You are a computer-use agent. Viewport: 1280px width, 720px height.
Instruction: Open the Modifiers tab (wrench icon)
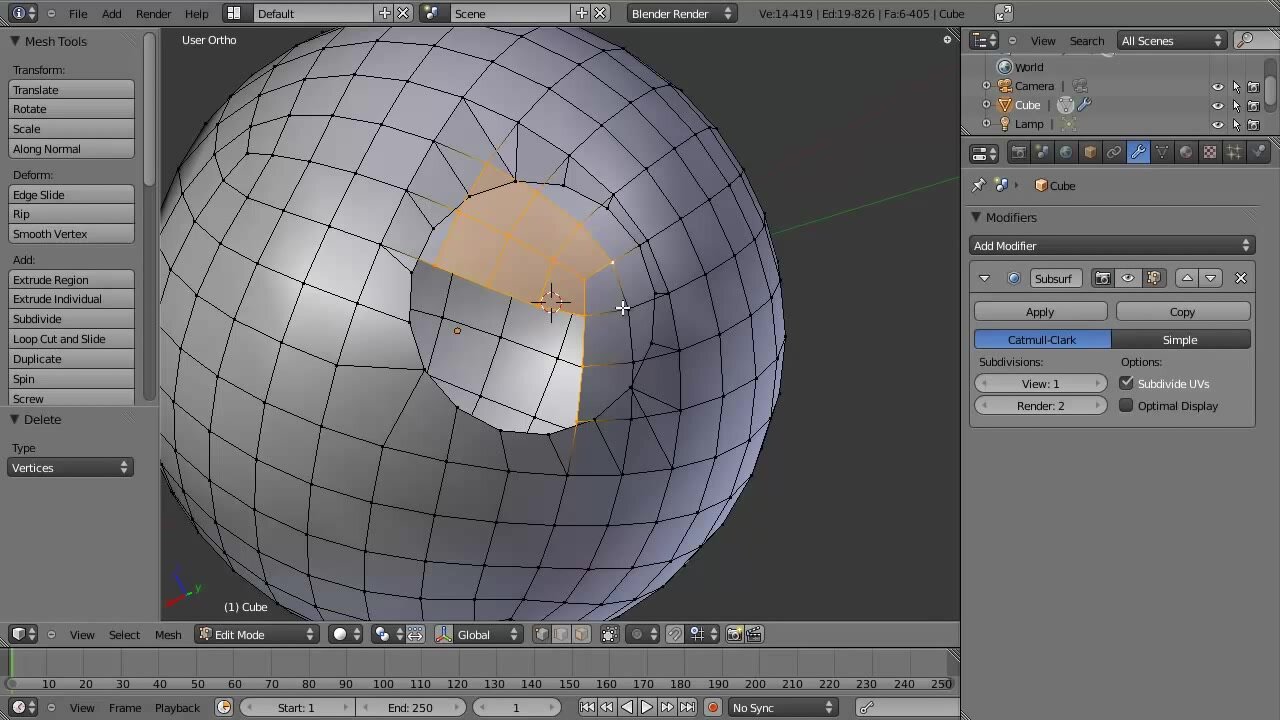[x=1138, y=152]
